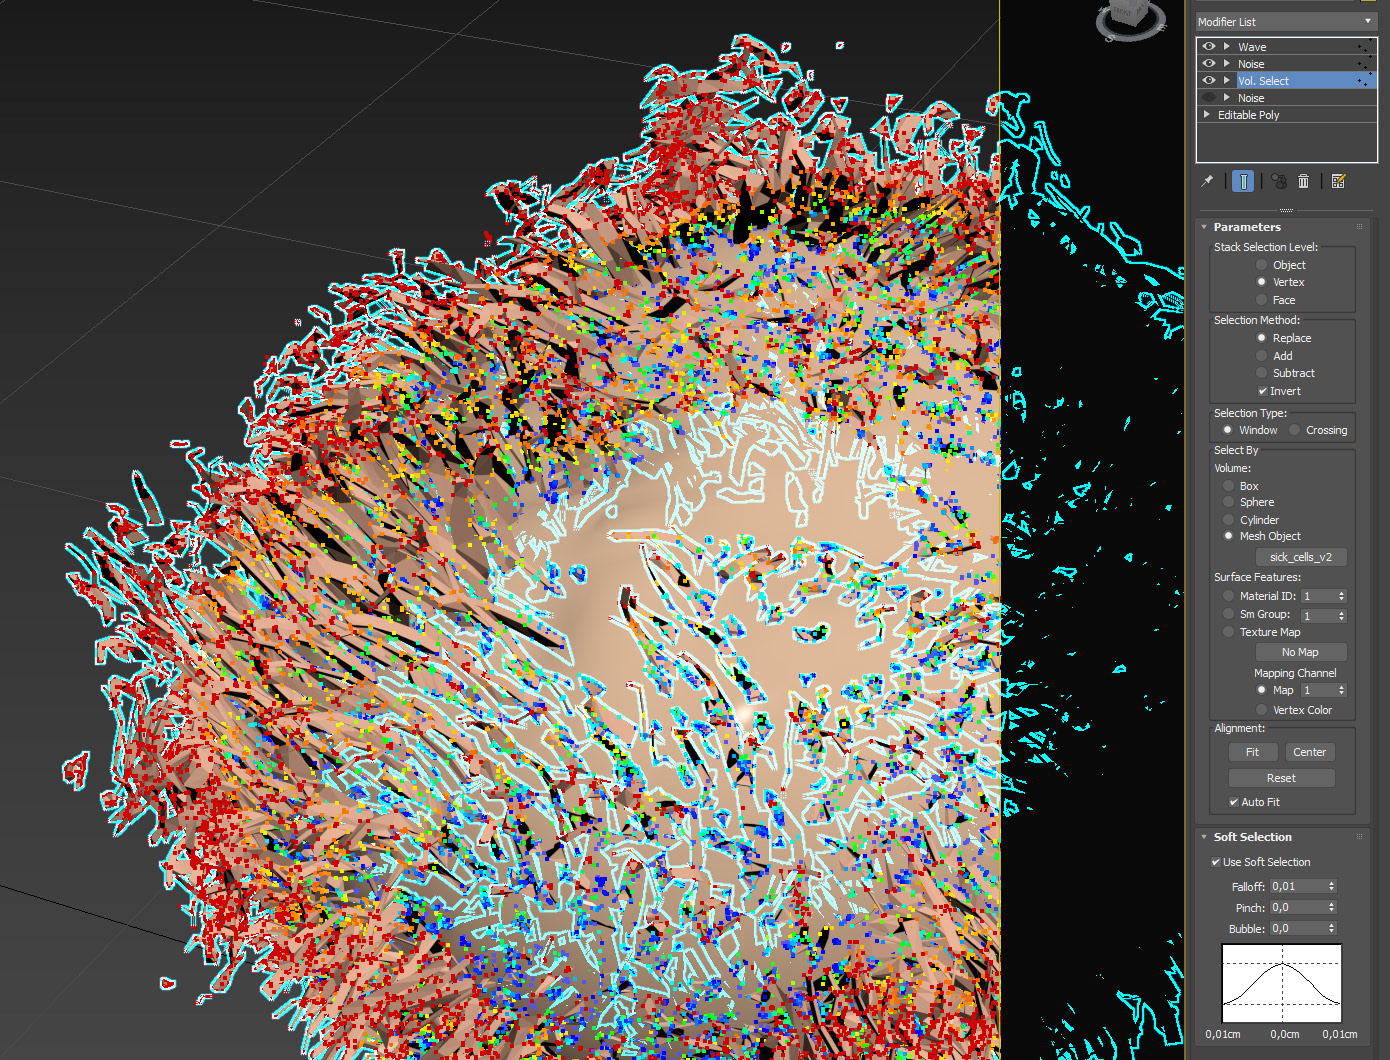1390x1060 pixels.
Task: Click Sm Group spinner arrows
Action: [1342, 615]
